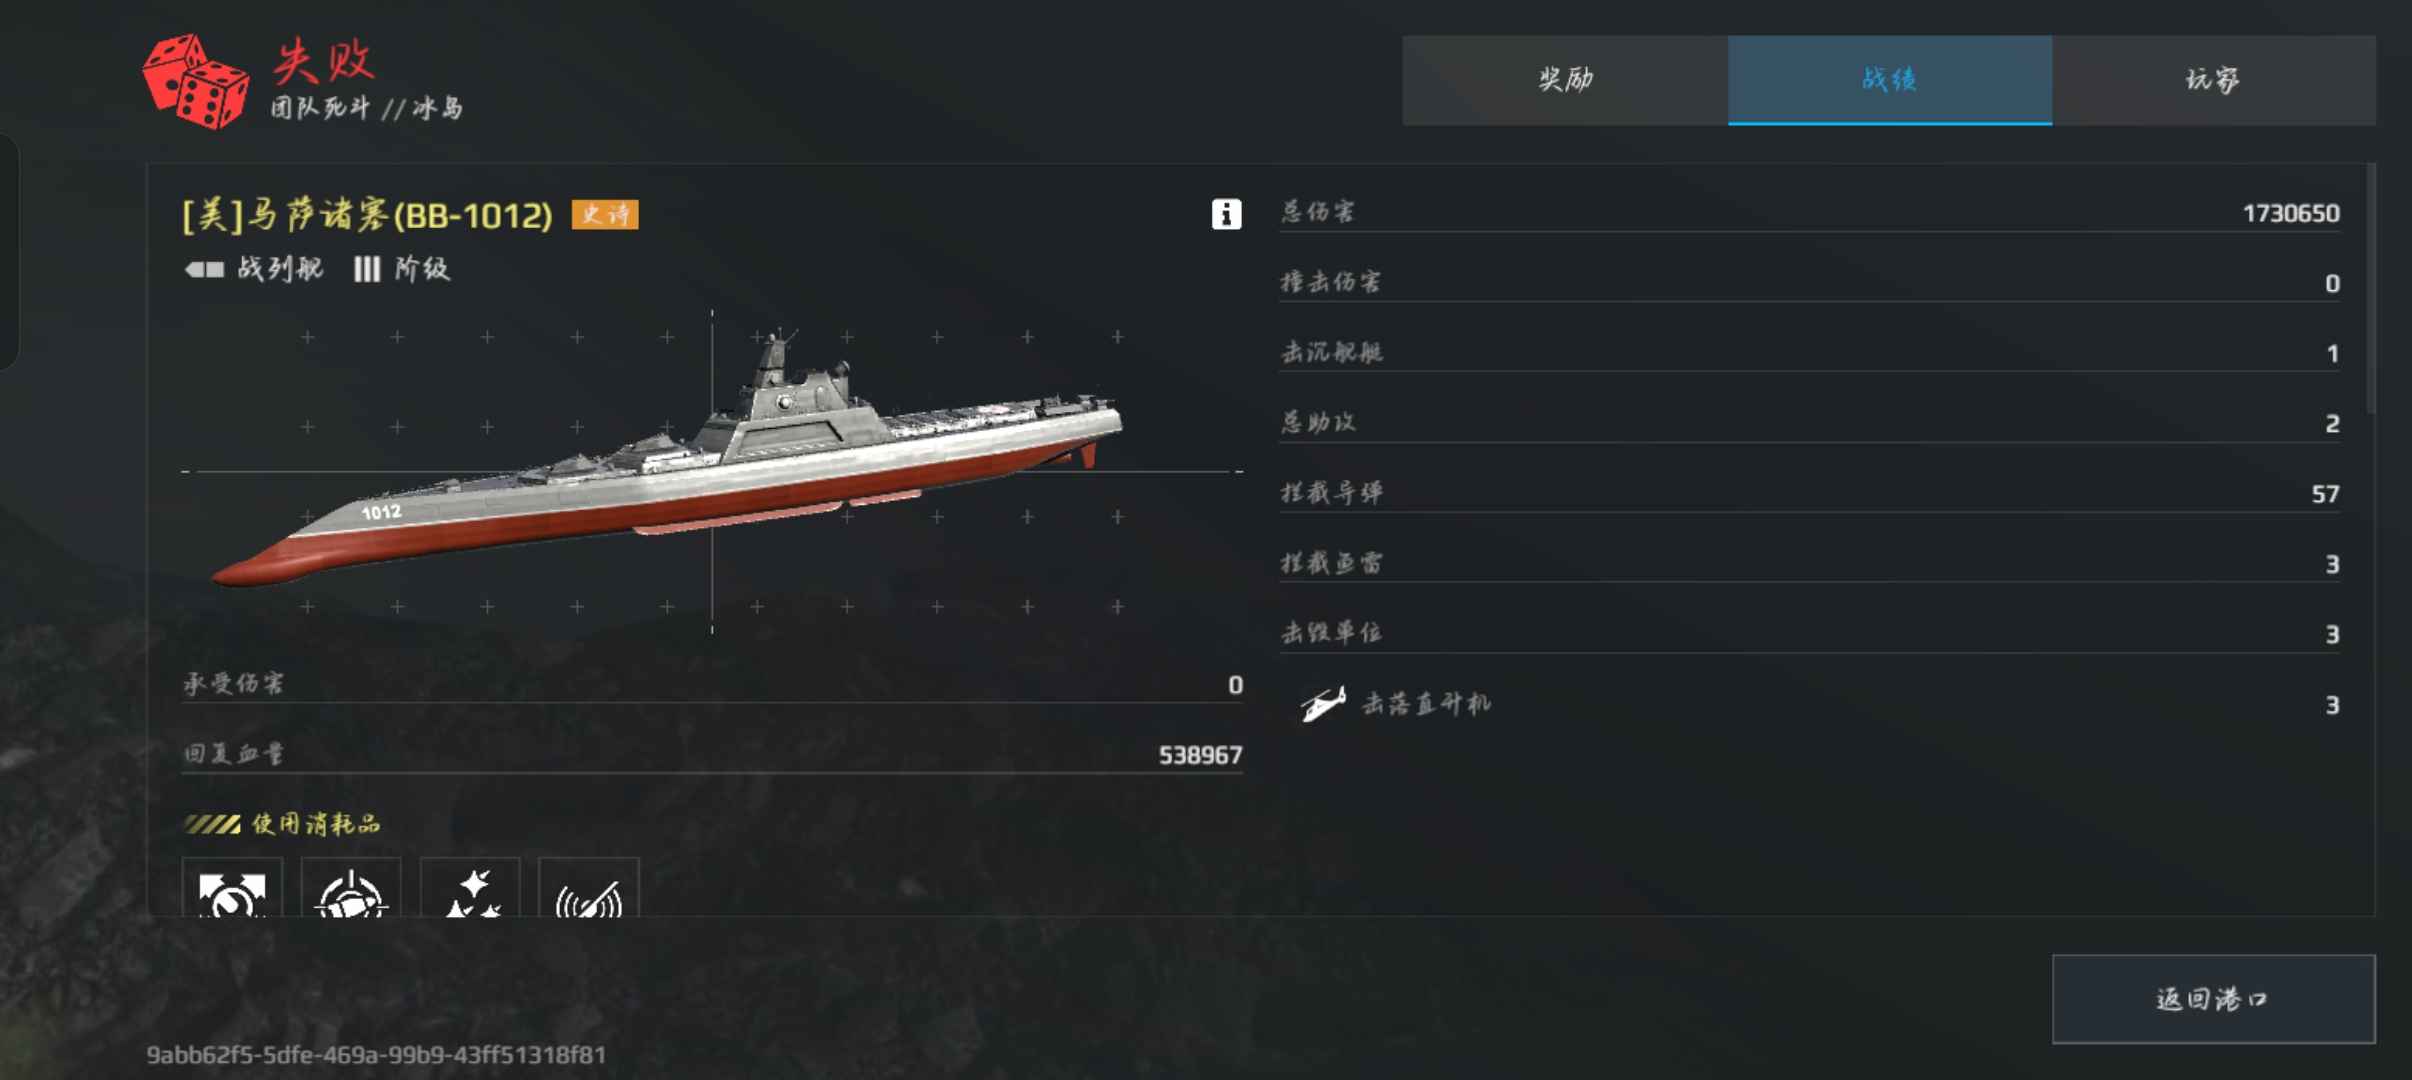This screenshot has width=2412, height=1080.
Task: Switch to the 奖励 rewards tab
Action: pyautogui.click(x=1565, y=80)
